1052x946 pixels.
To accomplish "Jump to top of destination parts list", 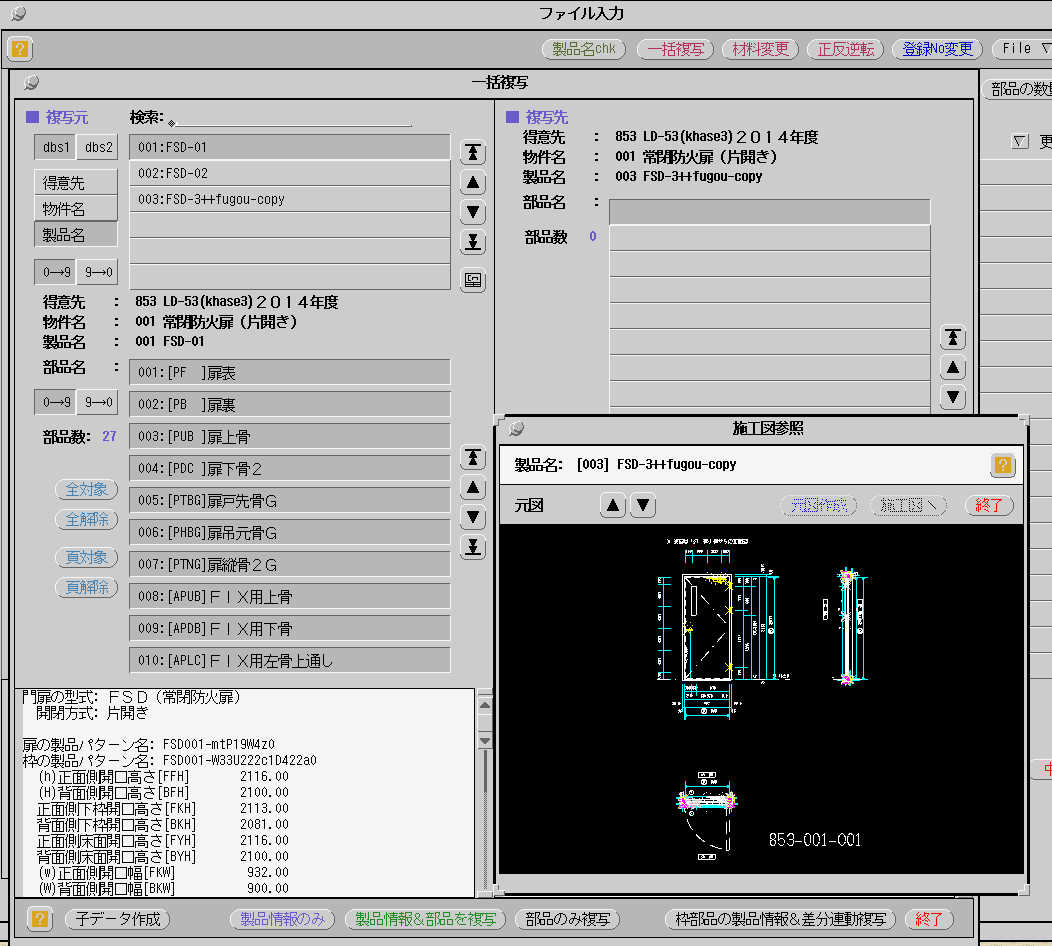I will tap(953, 337).
